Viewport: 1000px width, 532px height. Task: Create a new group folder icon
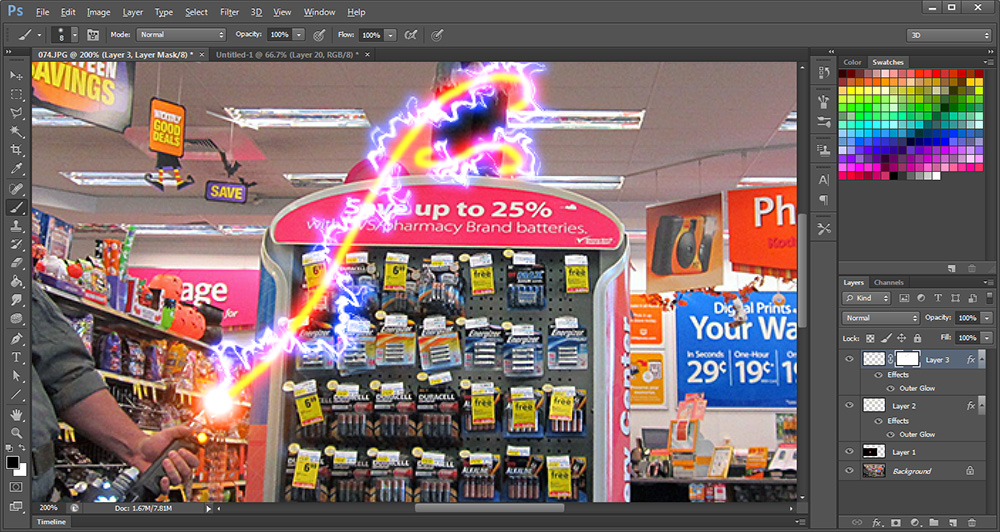coord(934,522)
